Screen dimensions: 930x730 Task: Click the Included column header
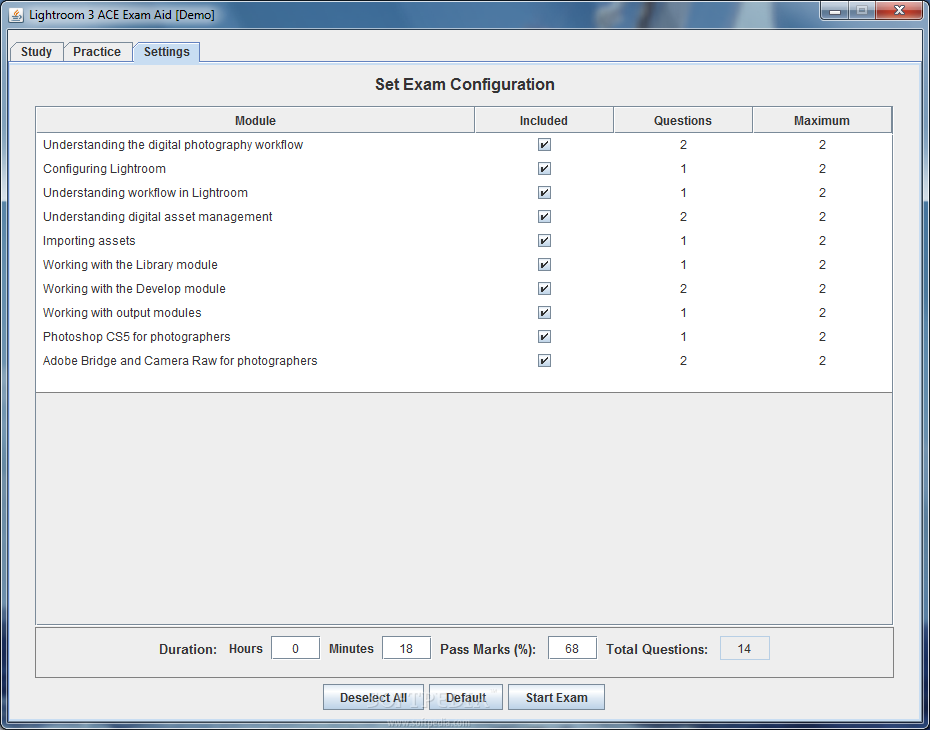point(544,120)
